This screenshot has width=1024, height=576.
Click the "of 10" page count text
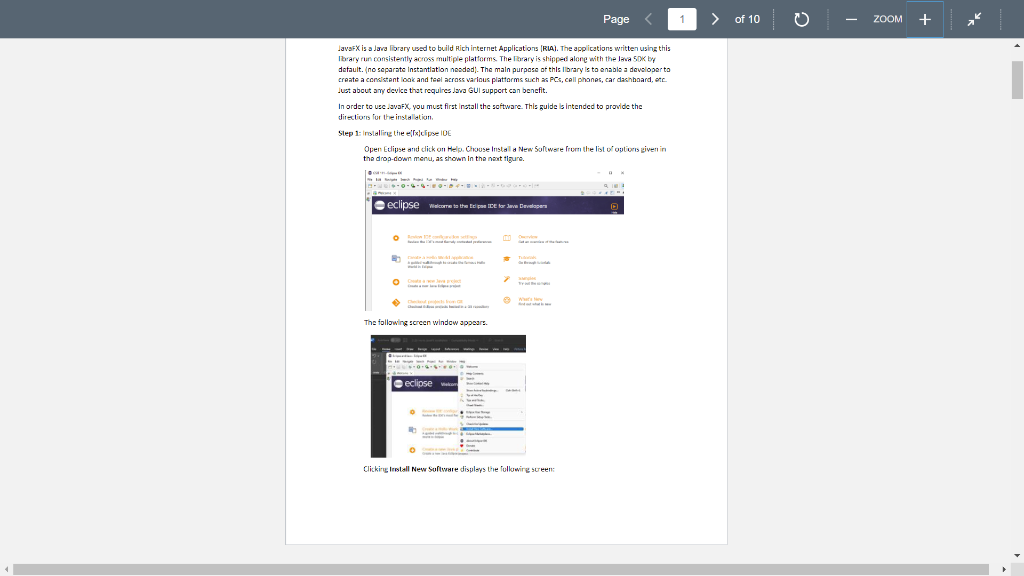[747, 19]
